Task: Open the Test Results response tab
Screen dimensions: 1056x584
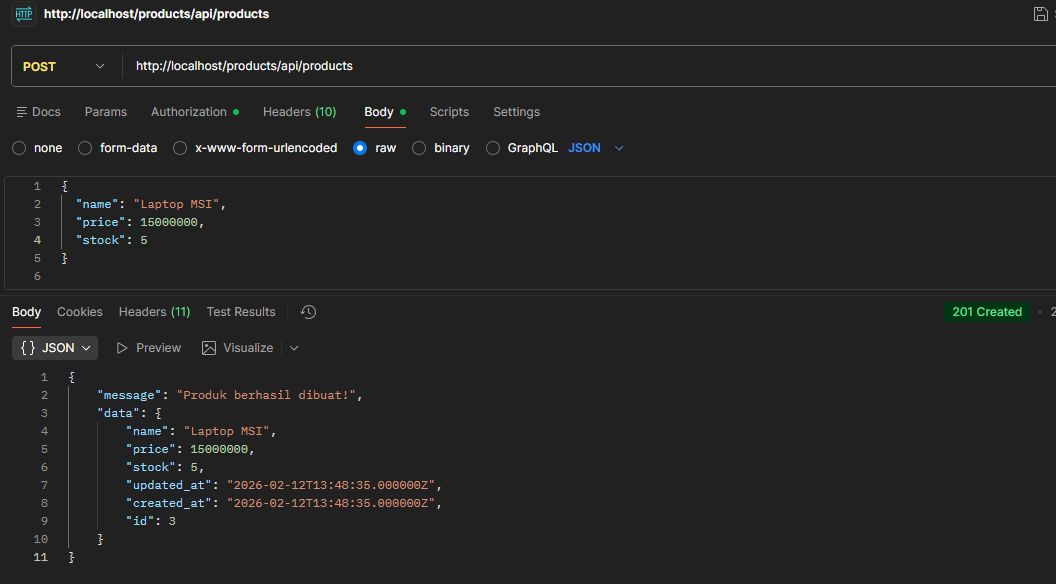Action: pyautogui.click(x=240, y=312)
